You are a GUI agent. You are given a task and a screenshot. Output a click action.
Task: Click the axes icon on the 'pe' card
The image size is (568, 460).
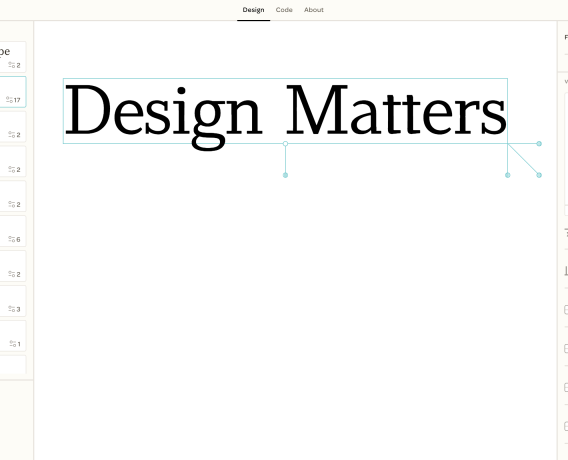pos(12,65)
